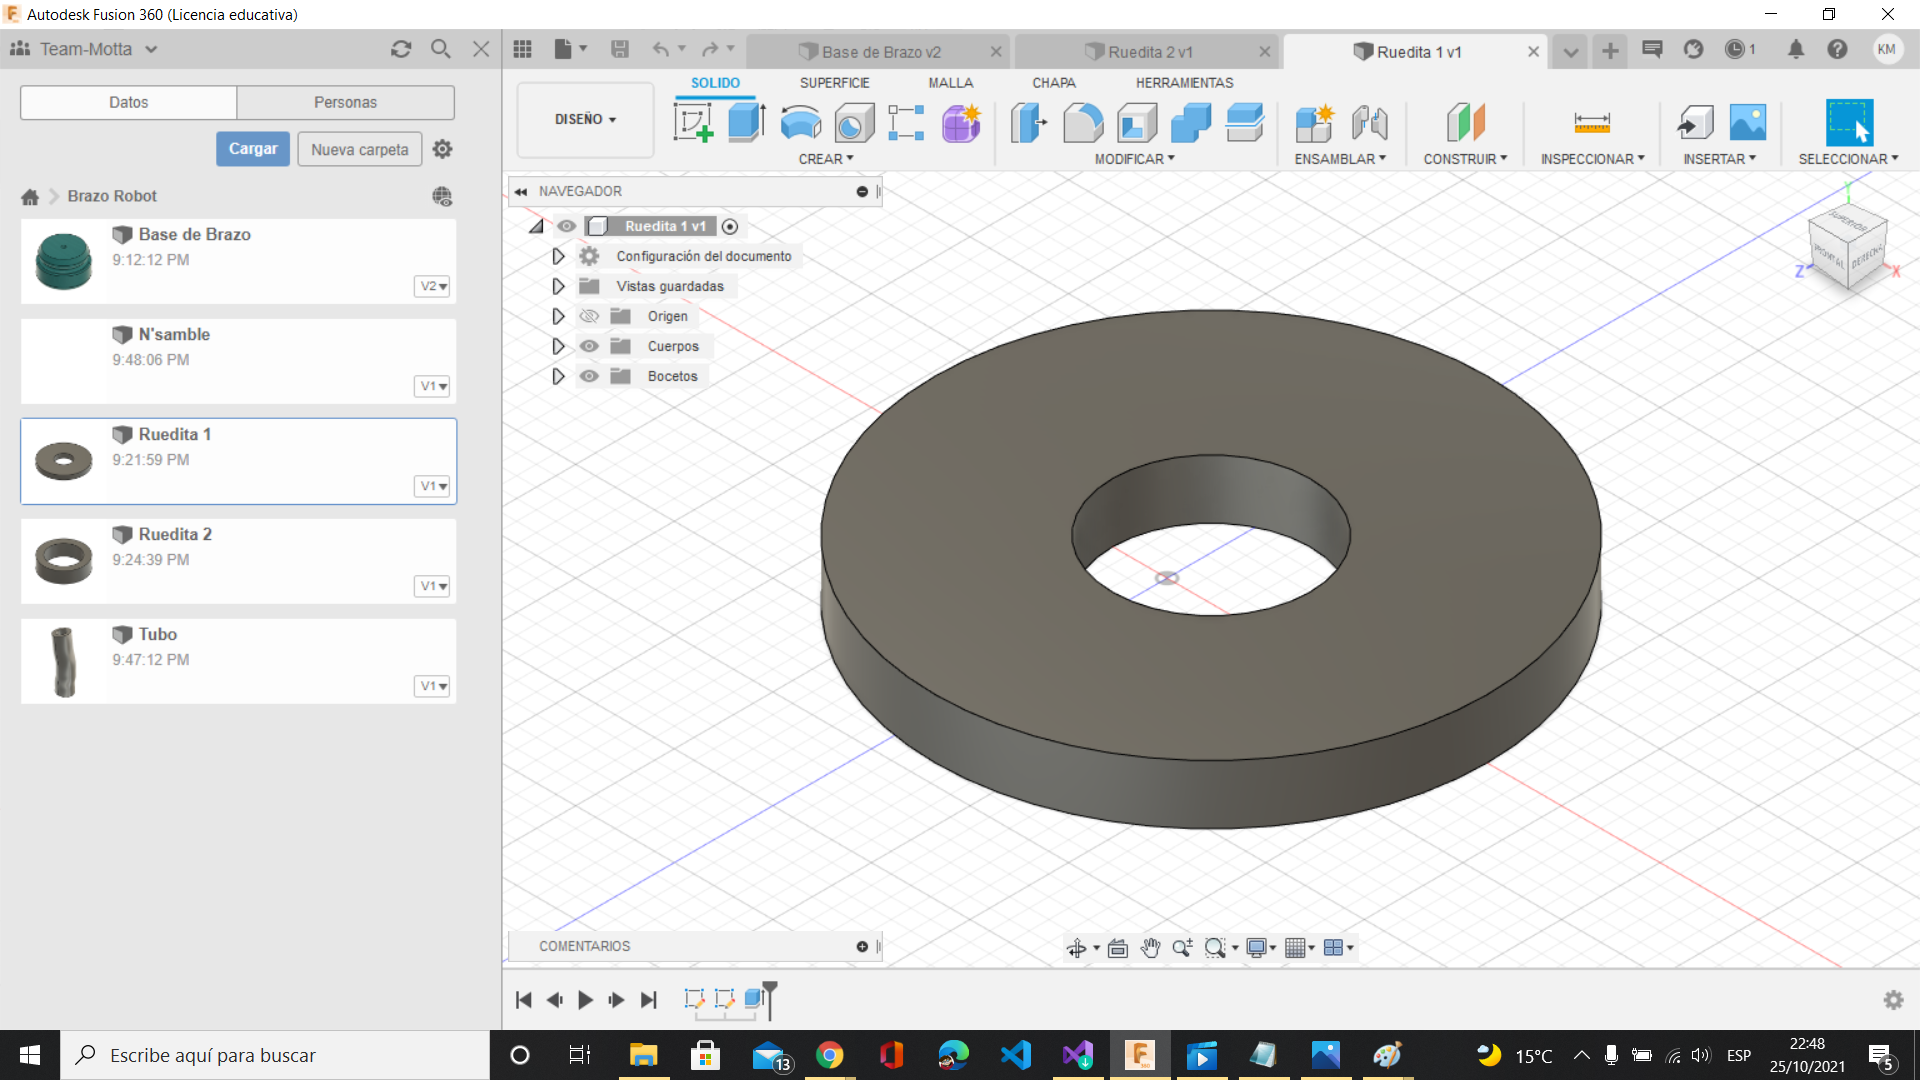Activate the Ruedita 1 v1 component radio button

pos(730,227)
